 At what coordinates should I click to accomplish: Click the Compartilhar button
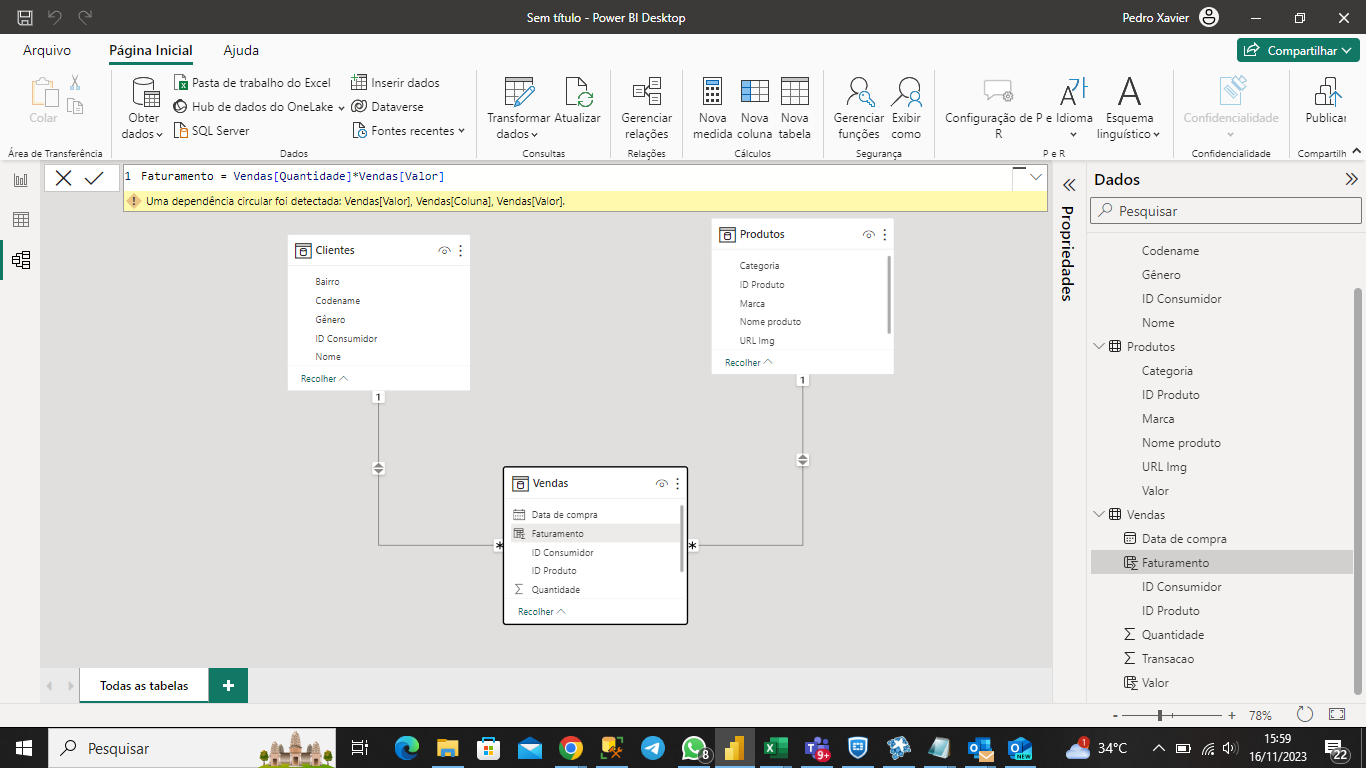[x=1298, y=50]
